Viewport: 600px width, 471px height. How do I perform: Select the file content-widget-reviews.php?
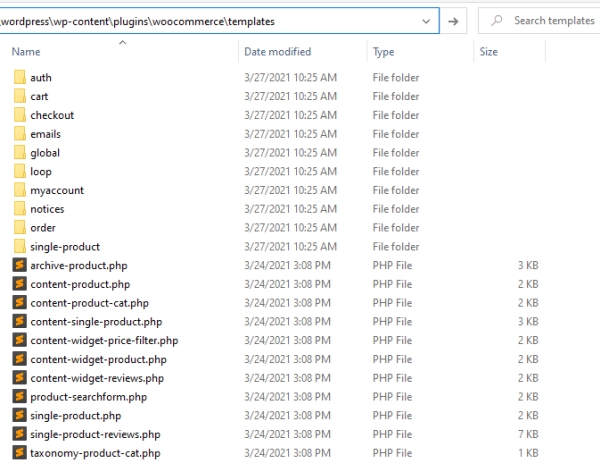(97, 378)
